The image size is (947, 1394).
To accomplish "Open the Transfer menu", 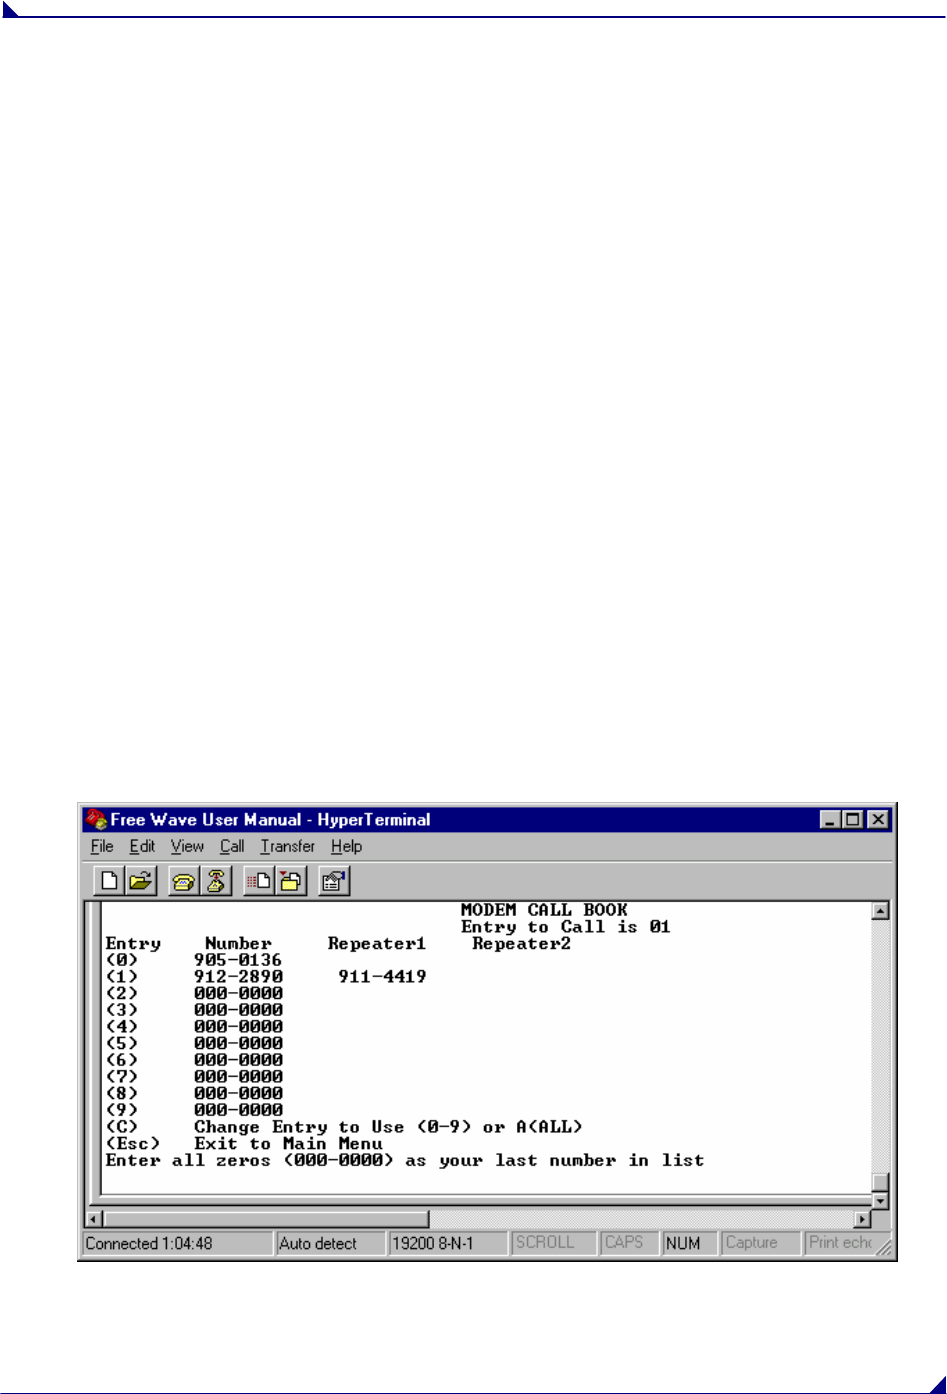I will click(x=288, y=846).
